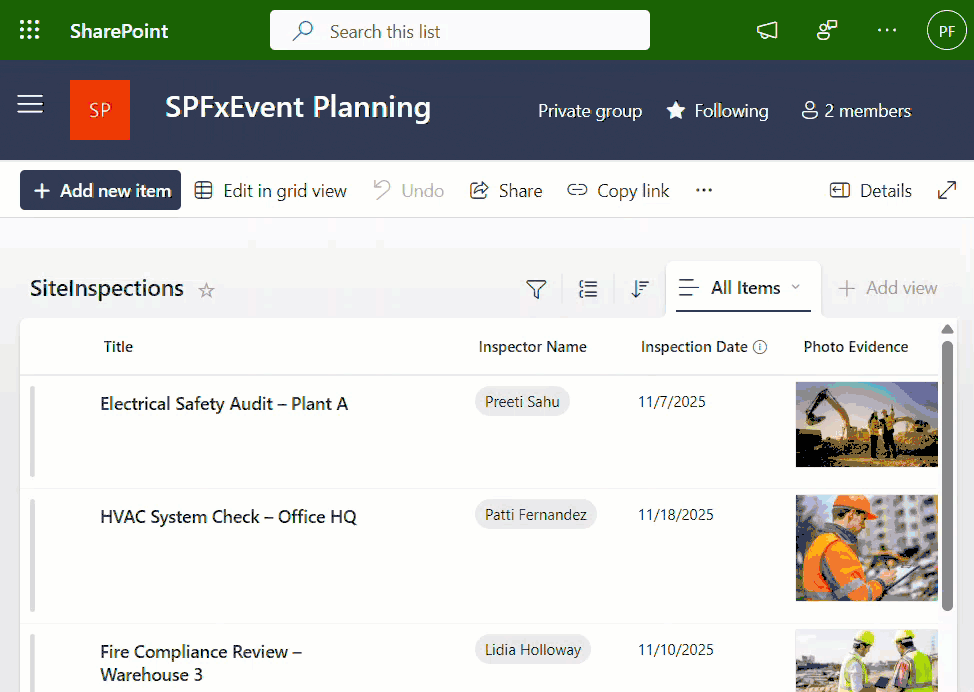Click Add view button

(888, 288)
